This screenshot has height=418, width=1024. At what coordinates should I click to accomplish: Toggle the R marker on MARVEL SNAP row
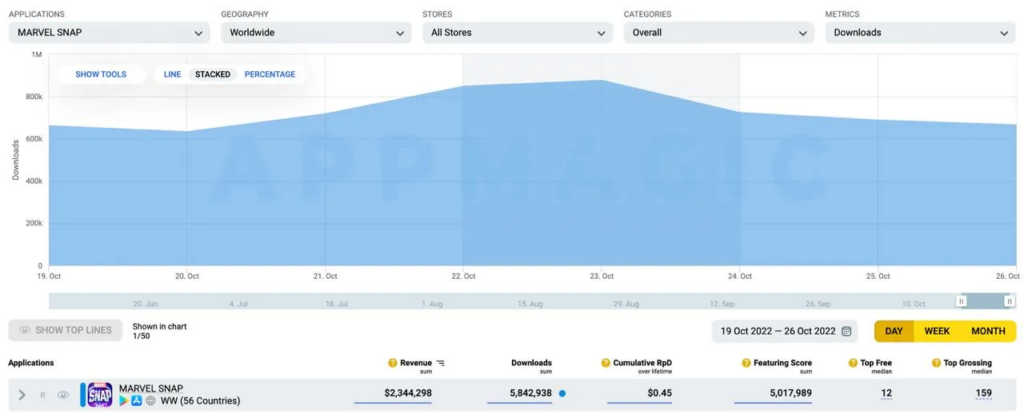[x=43, y=395]
